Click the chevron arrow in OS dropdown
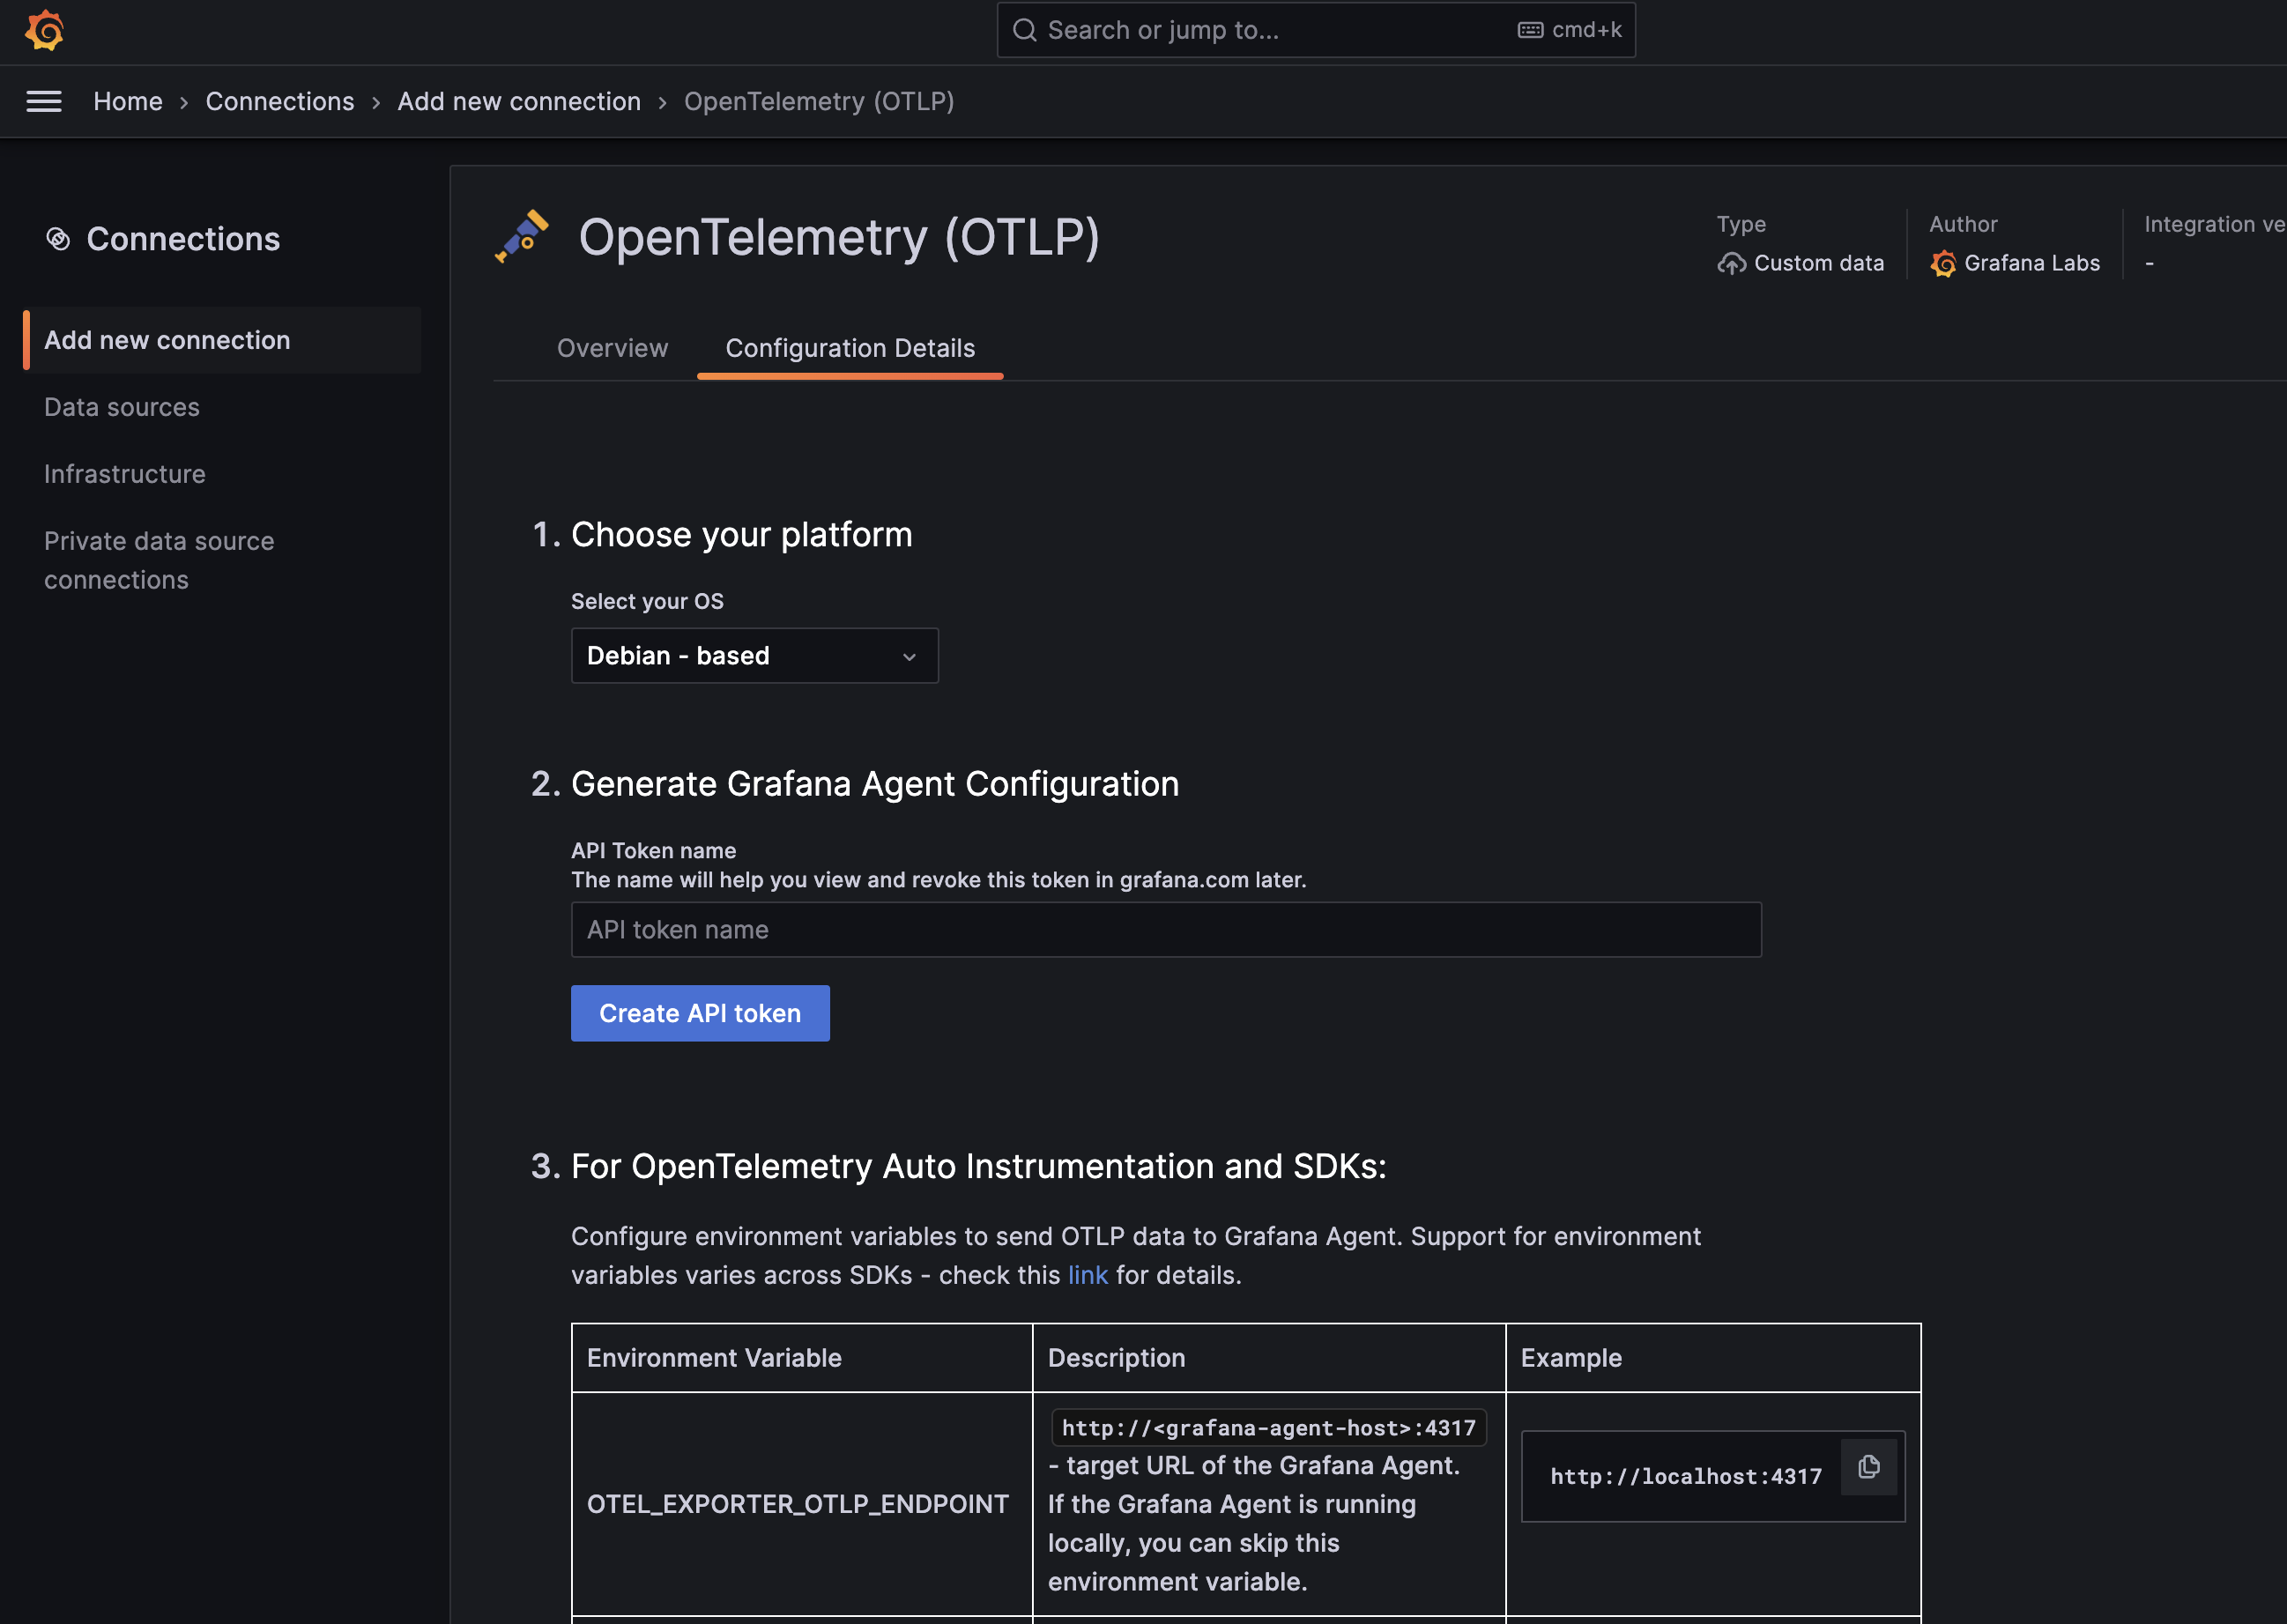The width and height of the screenshot is (2287, 1624). click(909, 657)
